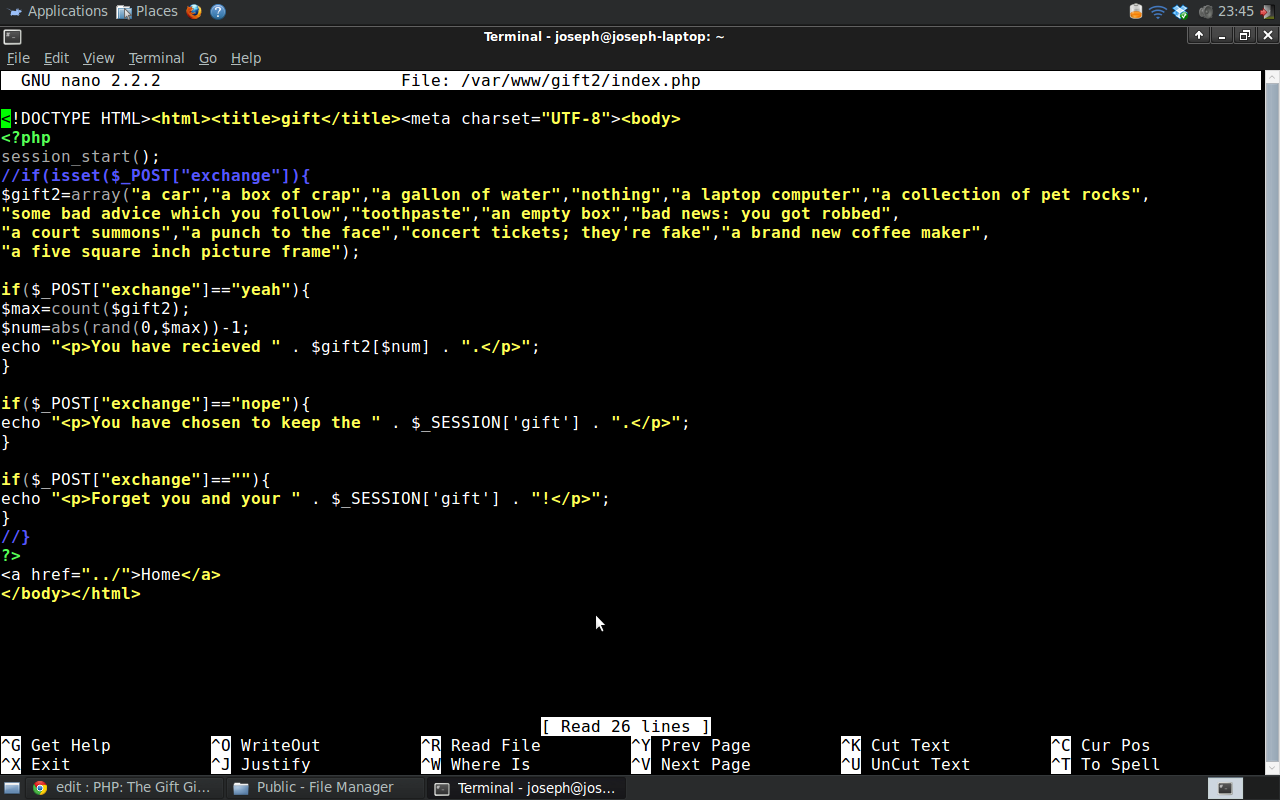
Task: Click the session_start(); line
Action: [81, 157]
